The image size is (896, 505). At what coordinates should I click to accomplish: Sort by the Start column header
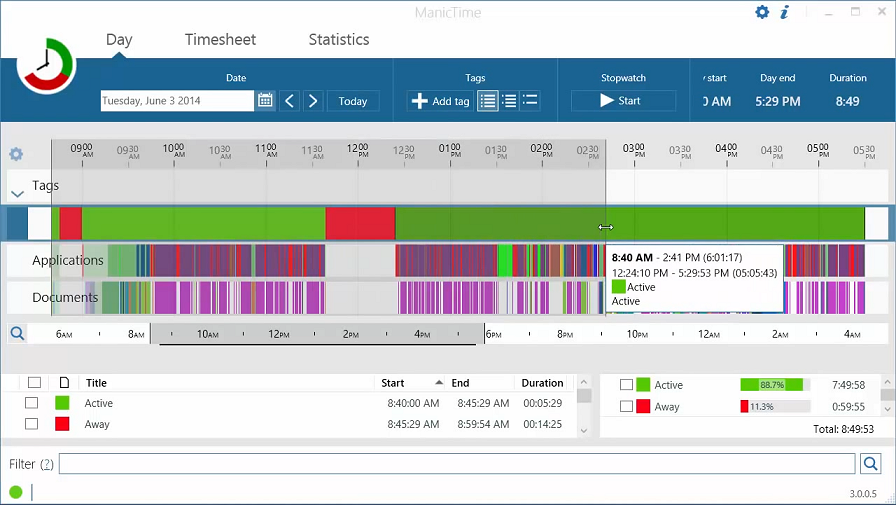pos(393,383)
